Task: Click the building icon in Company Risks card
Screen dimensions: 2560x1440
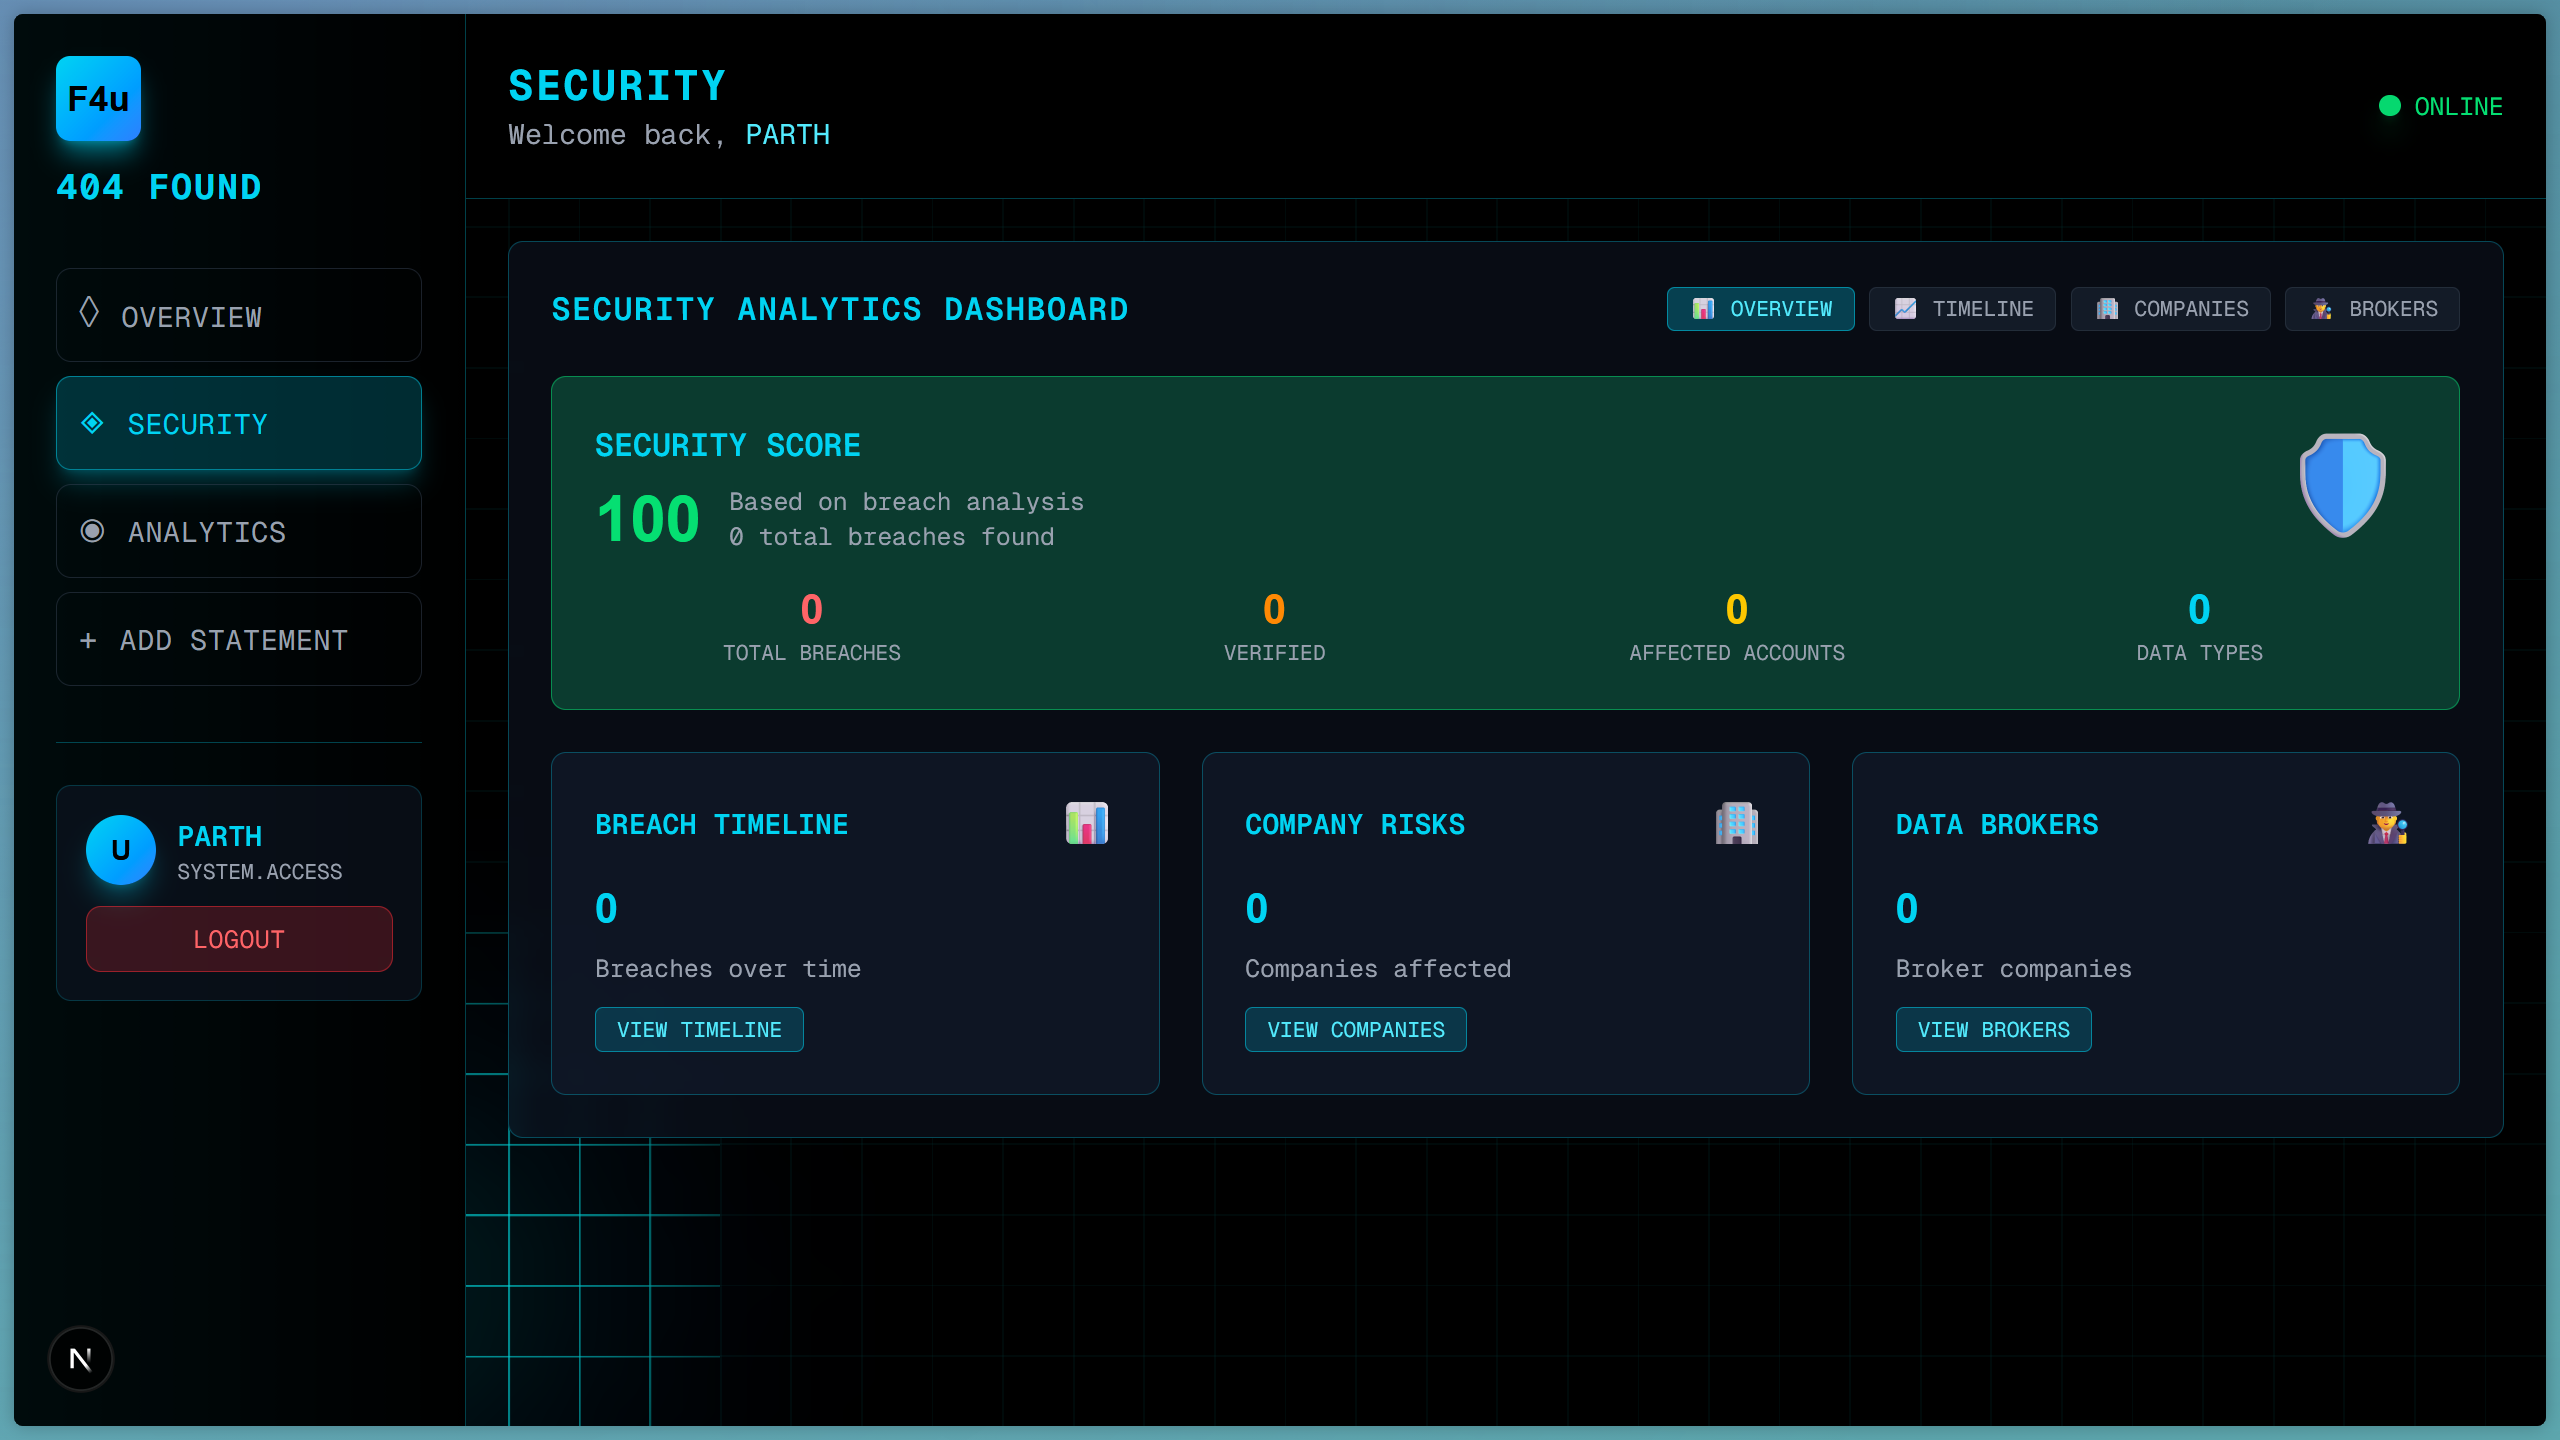Action: point(1736,823)
